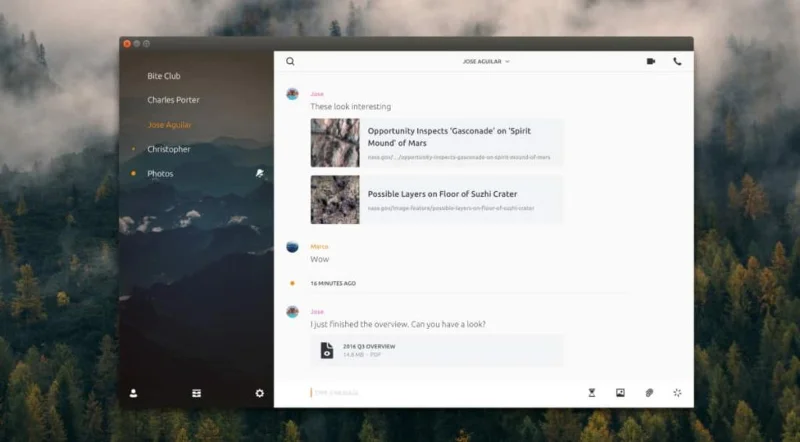Open the rooms list icon in sidebar
The image size is (800, 442).
click(196, 393)
